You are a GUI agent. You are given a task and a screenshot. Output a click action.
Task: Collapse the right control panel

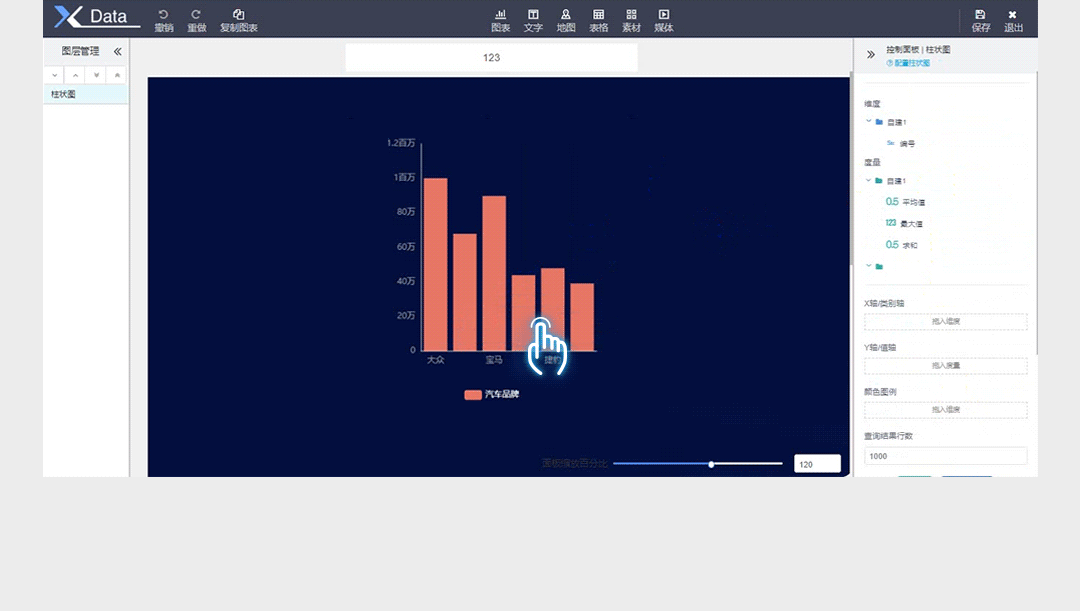click(x=871, y=55)
